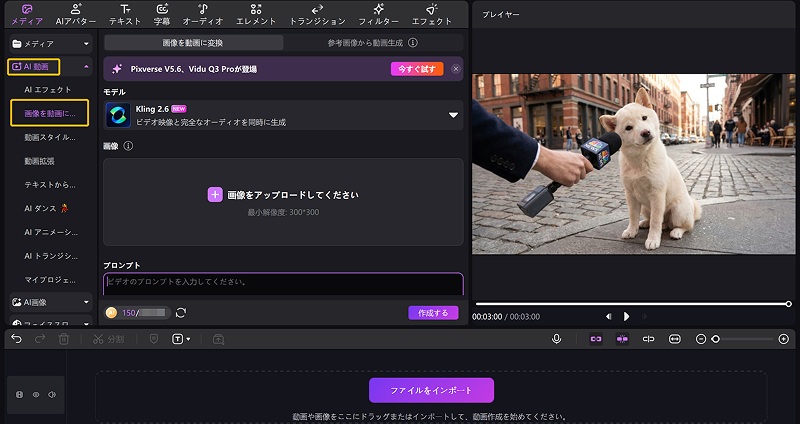Click the dog preview image in player

(633, 164)
